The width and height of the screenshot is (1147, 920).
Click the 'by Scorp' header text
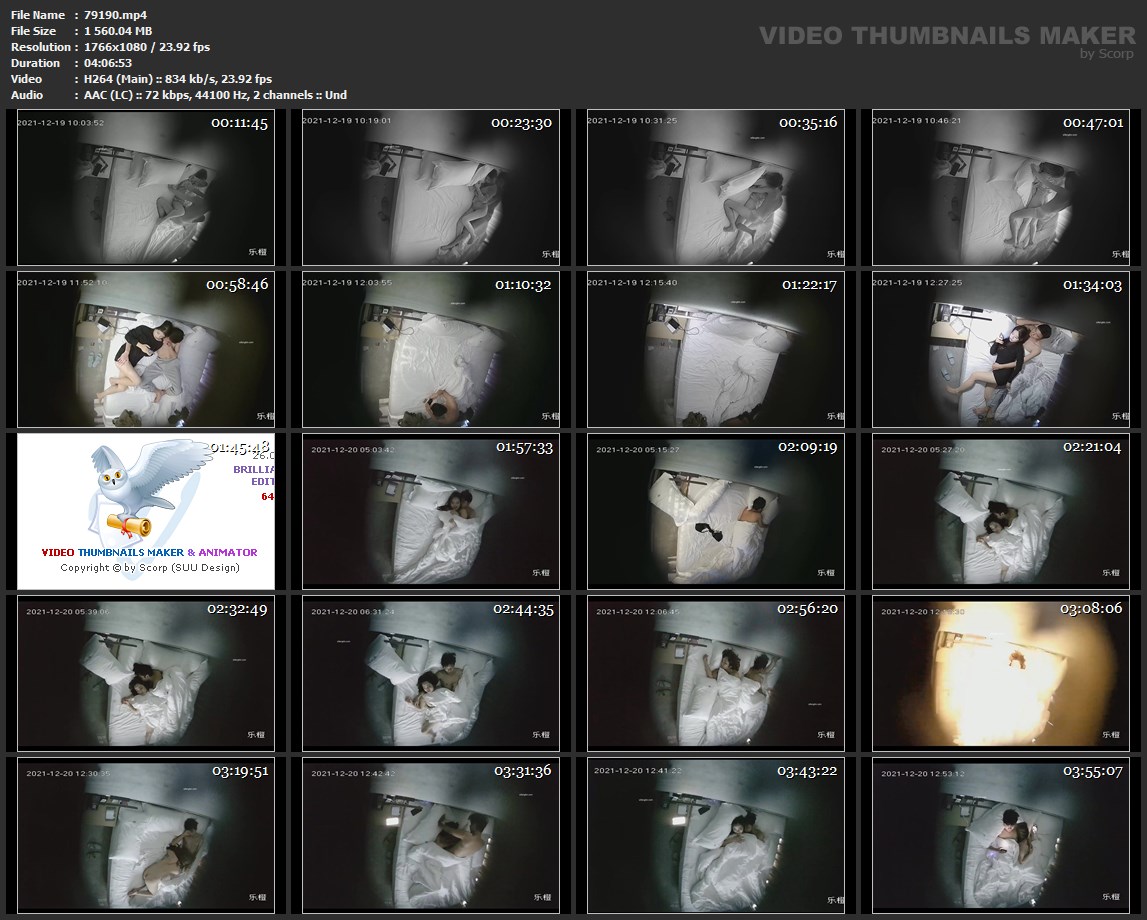pyautogui.click(x=1107, y=54)
